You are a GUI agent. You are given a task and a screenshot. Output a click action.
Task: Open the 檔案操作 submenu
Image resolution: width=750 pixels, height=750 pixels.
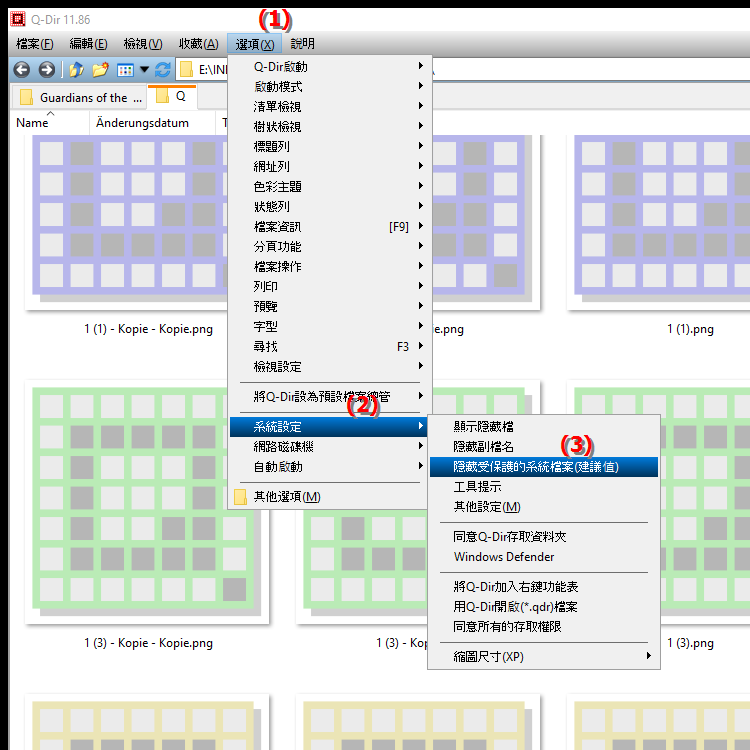coord(330,266)
